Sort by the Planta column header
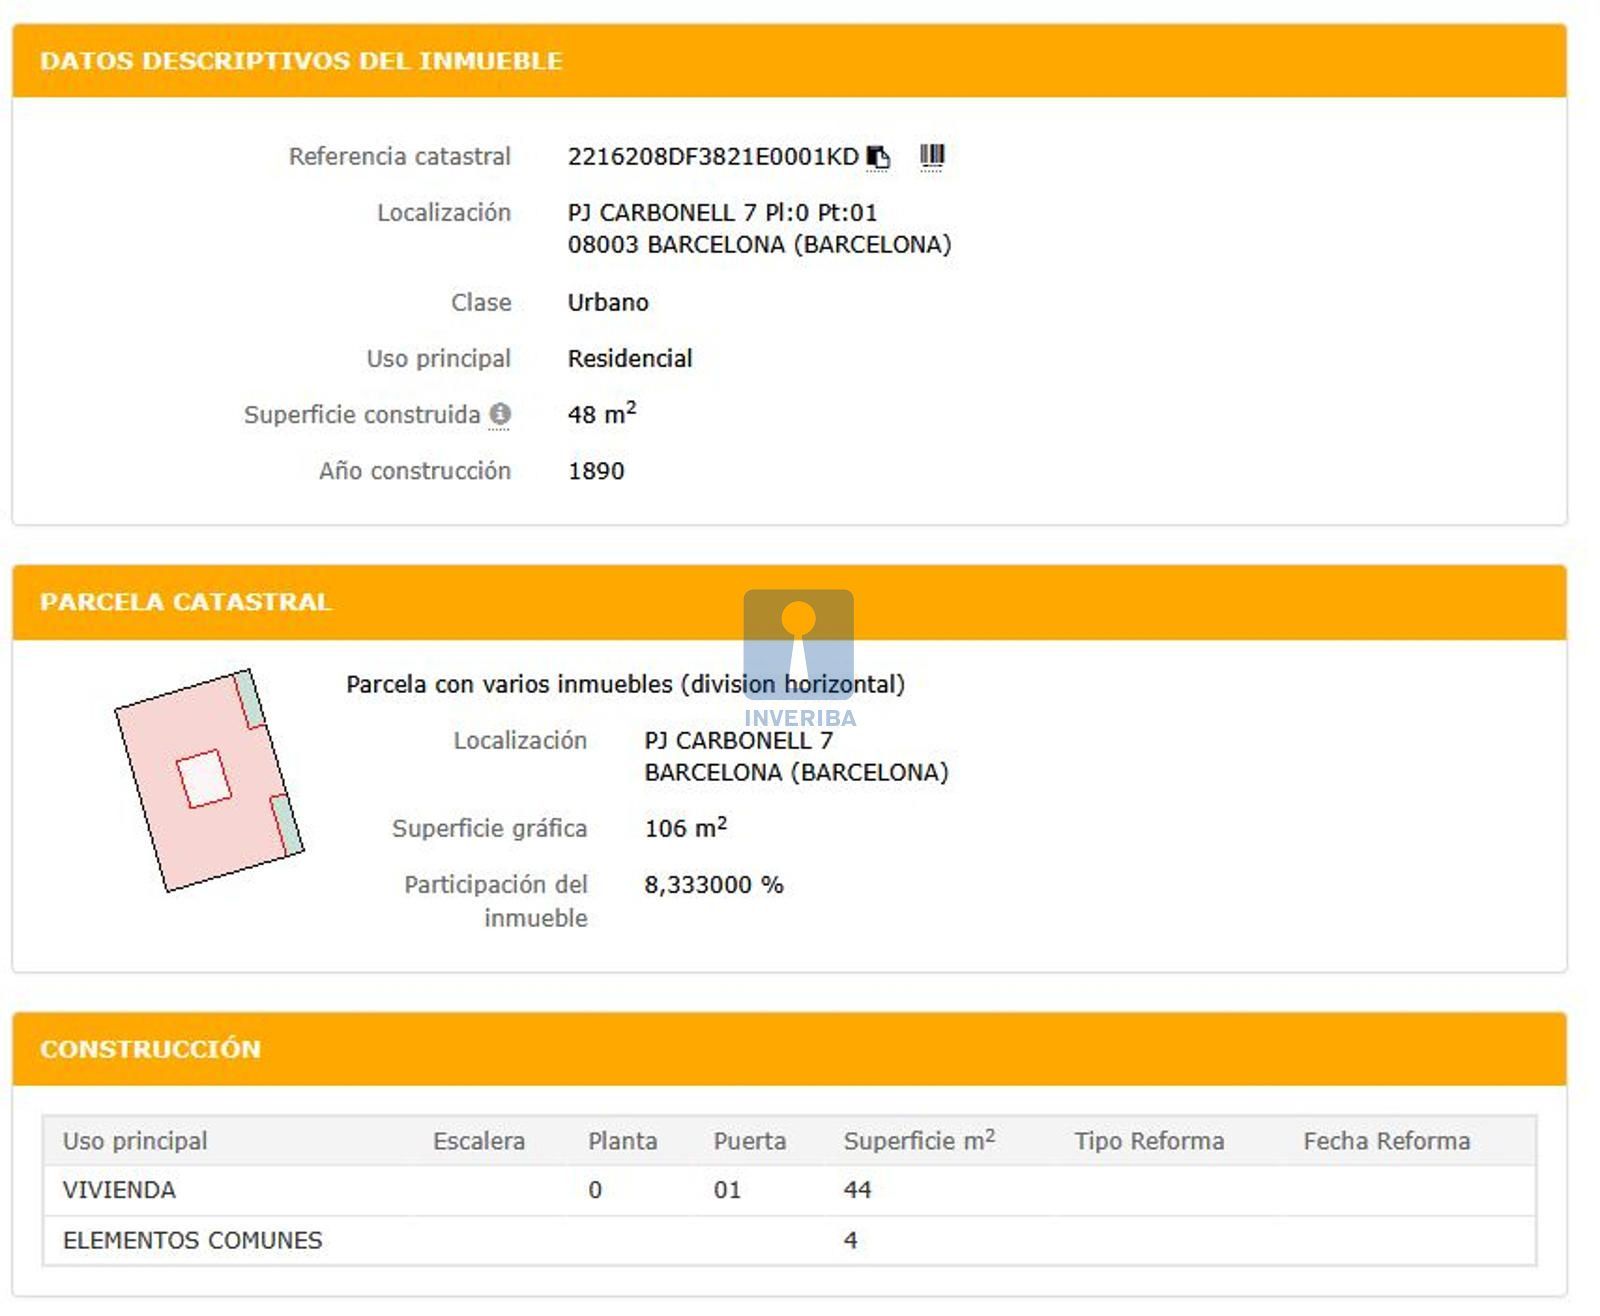This screenshot has width=1600, height=1316. point(622,1141)
